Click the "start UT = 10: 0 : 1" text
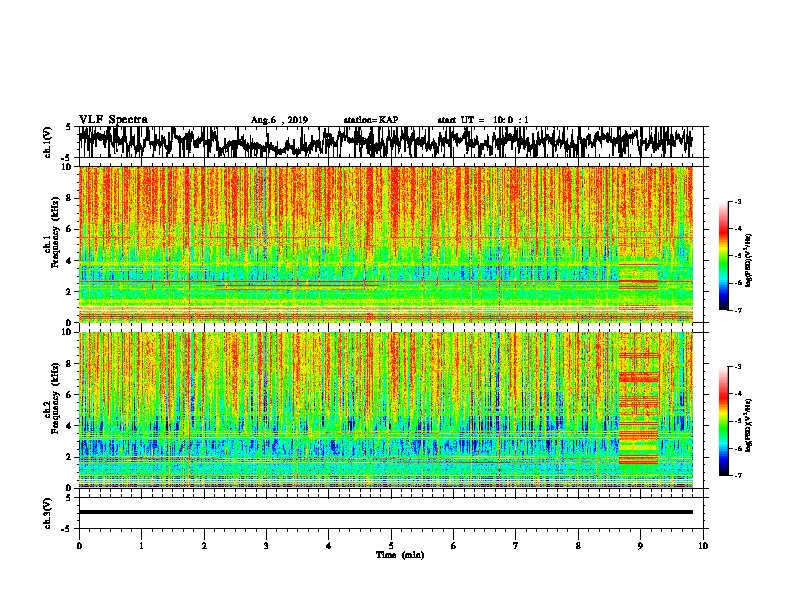Screen dimensions: 792x612 483,120
